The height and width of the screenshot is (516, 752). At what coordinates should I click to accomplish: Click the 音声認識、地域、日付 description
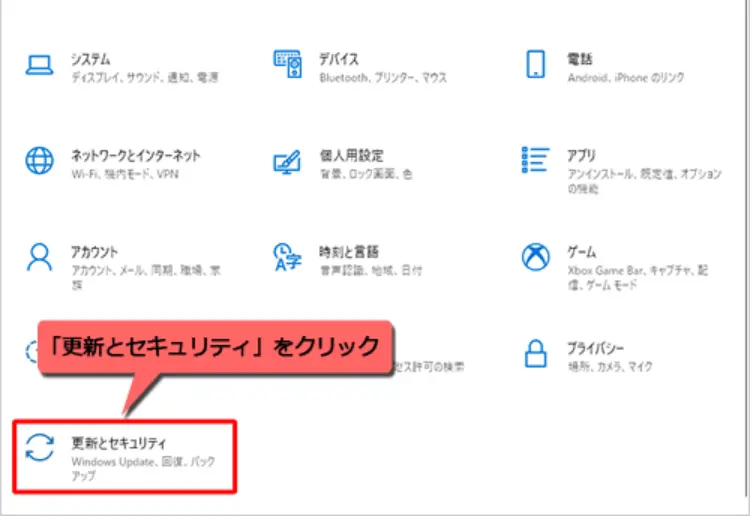(x=371, y=270)
